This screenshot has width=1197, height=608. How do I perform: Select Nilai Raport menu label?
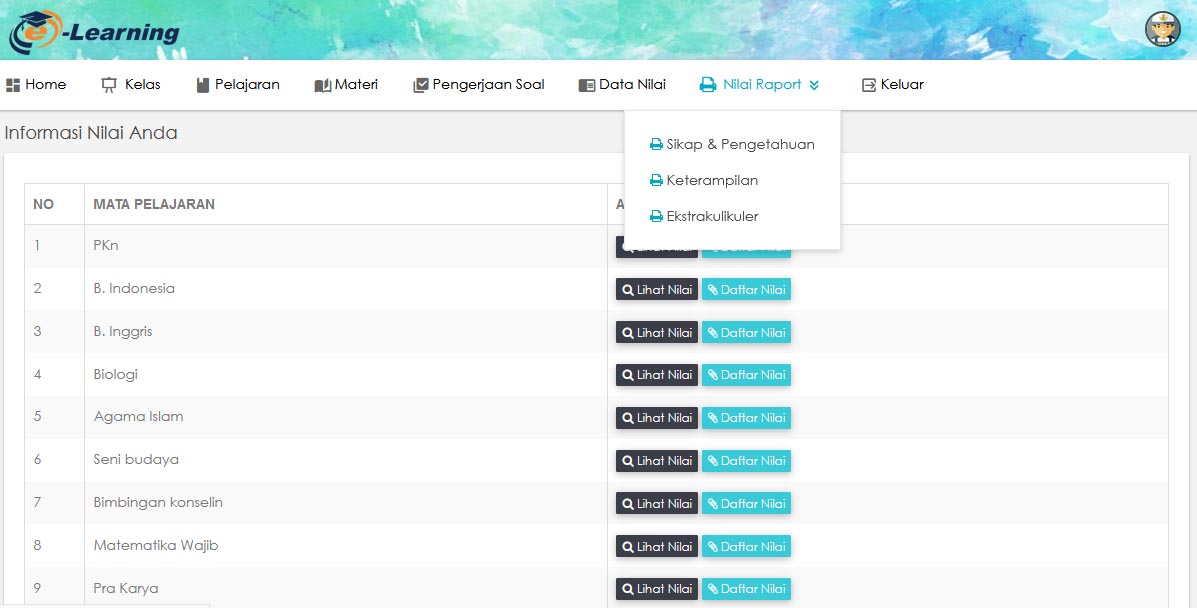tap(762, 85)
